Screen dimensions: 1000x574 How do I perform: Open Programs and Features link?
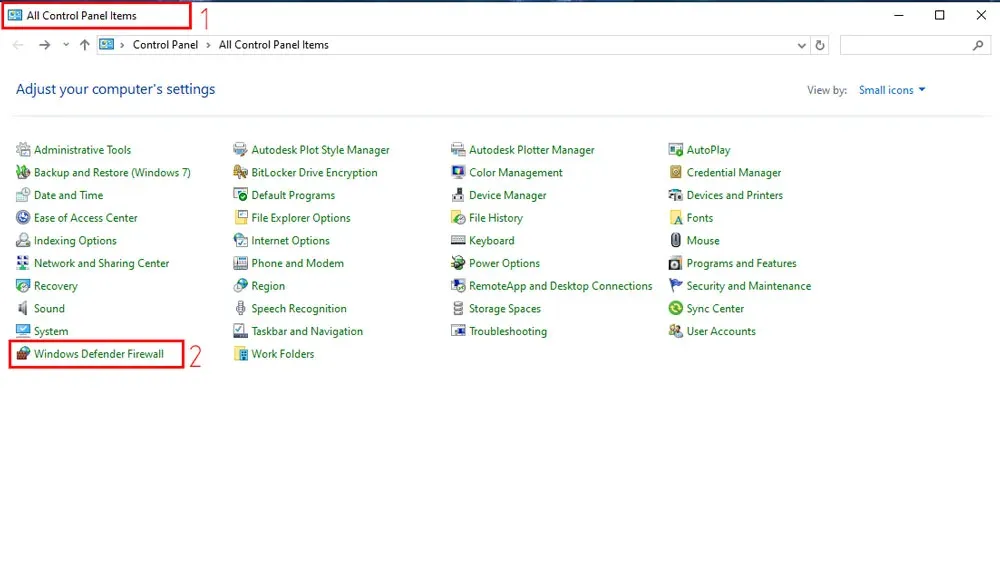click(741, 263)
